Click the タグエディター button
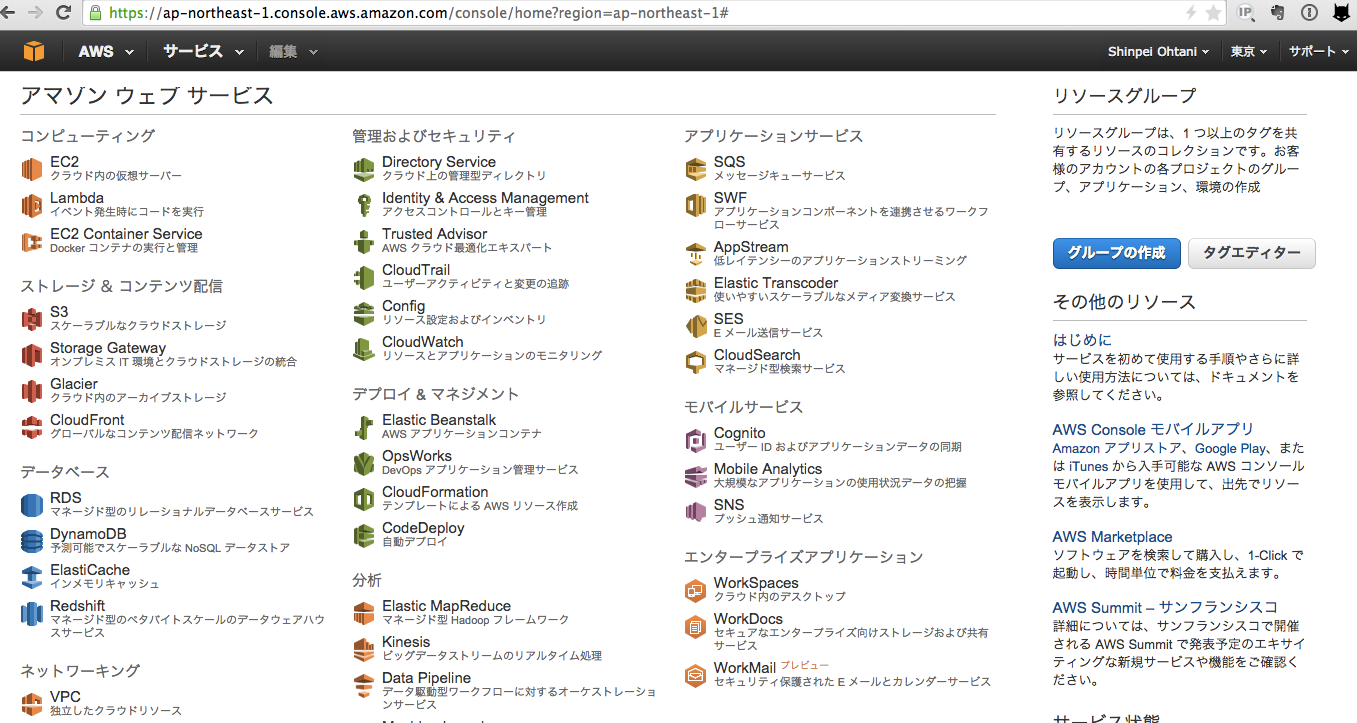Screen dimensions: 1357x723 click(1251, 253)
